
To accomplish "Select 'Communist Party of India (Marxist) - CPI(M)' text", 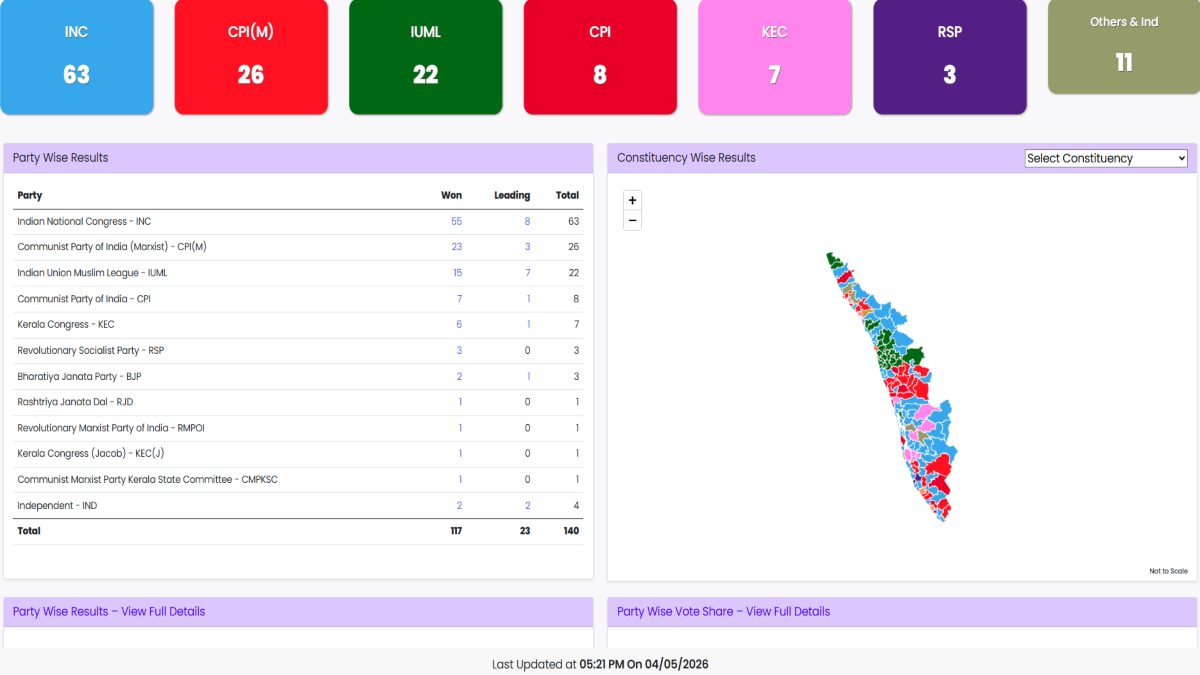I will click(x=112, y=247).
